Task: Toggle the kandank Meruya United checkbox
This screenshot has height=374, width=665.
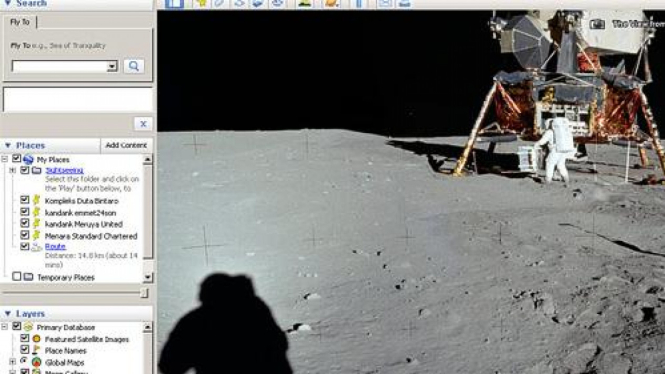Action: point(25,223)
